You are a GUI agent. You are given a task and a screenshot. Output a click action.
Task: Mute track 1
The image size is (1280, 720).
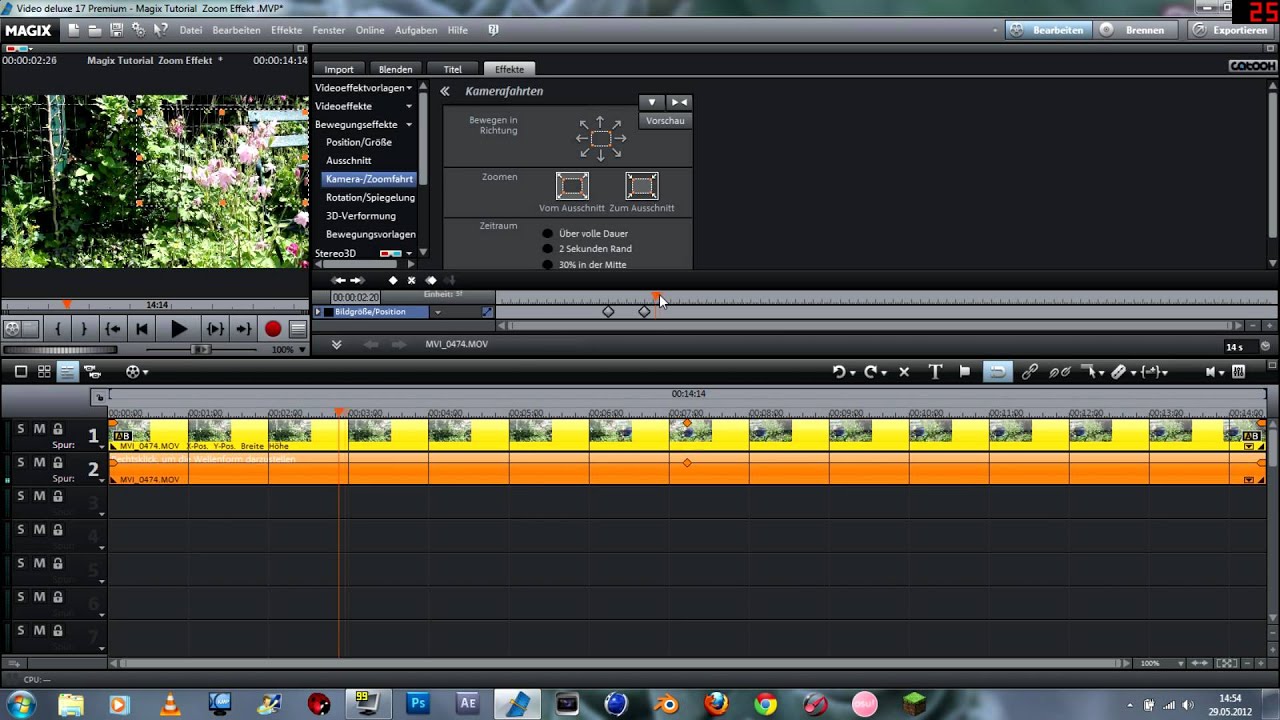[x=39, y=429]
